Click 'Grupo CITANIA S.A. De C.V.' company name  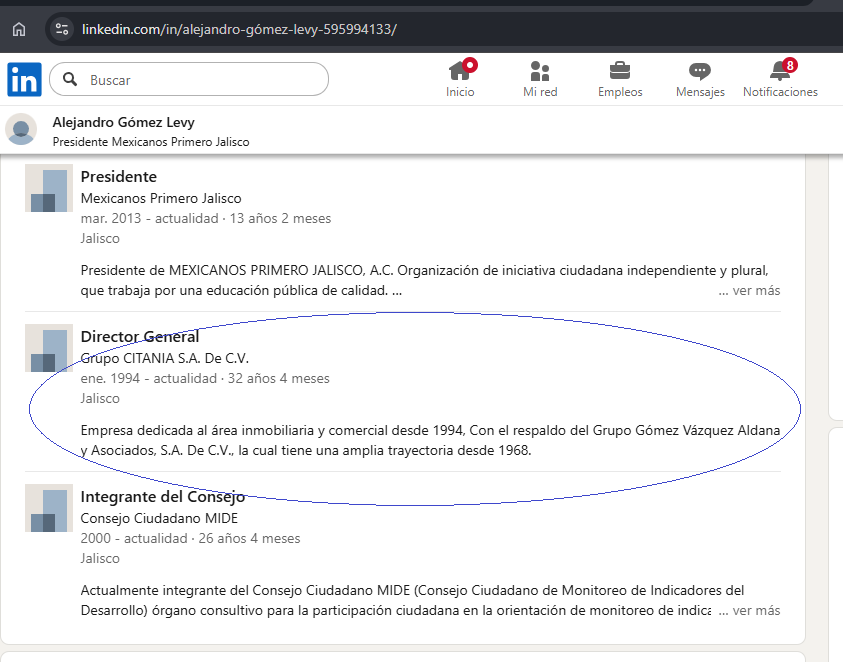pyautogui.click(x=165, y=358)
